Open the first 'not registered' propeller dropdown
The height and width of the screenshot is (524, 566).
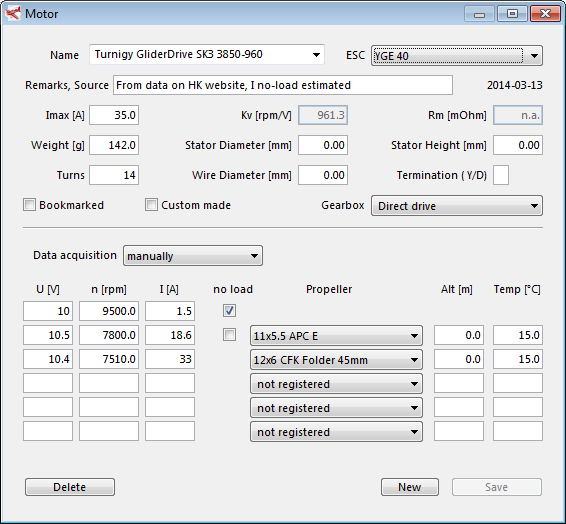(x=336, y=384)
